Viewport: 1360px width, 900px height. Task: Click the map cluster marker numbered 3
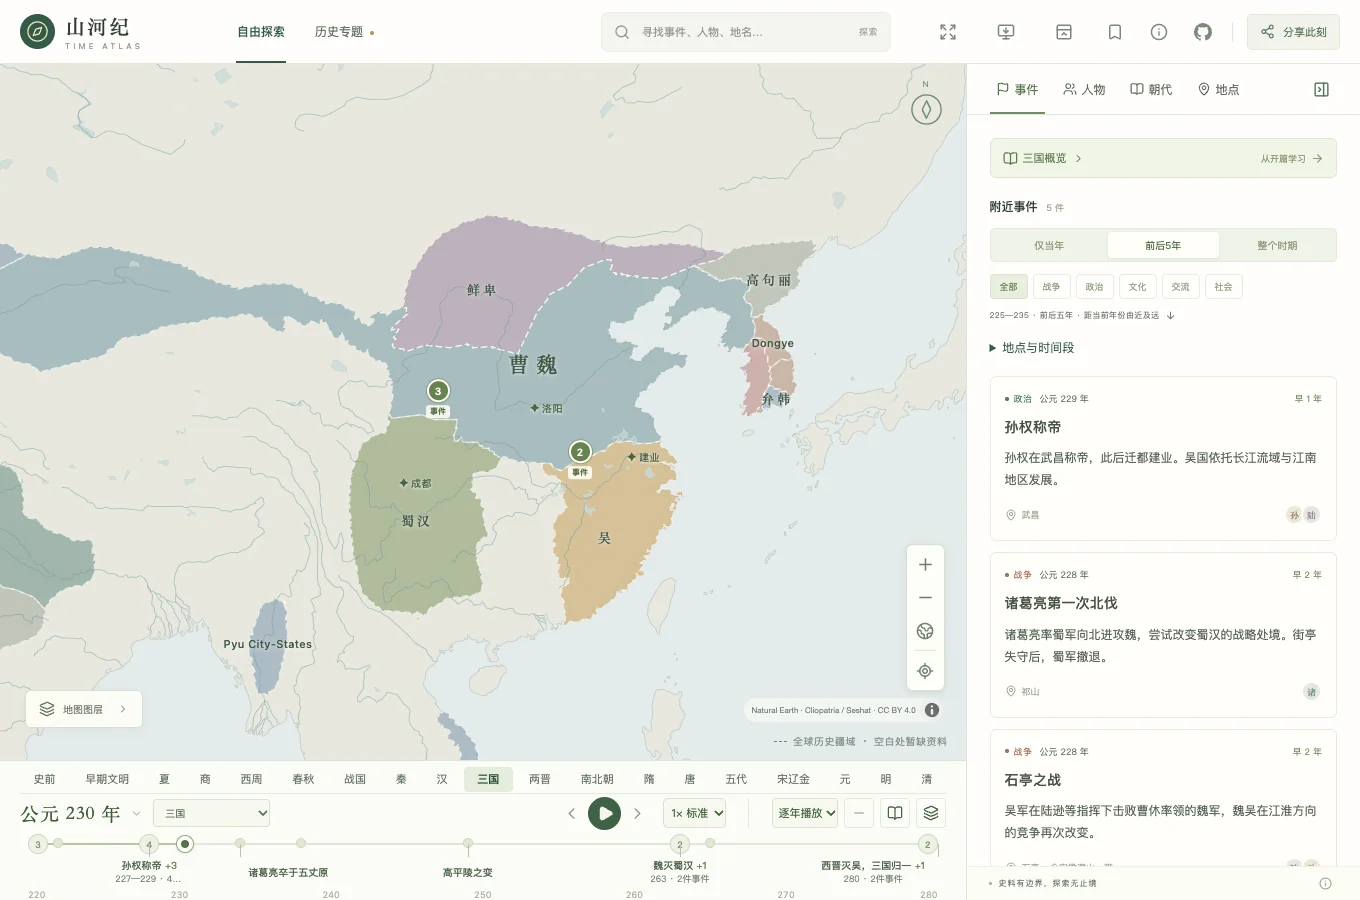(438, 391)
